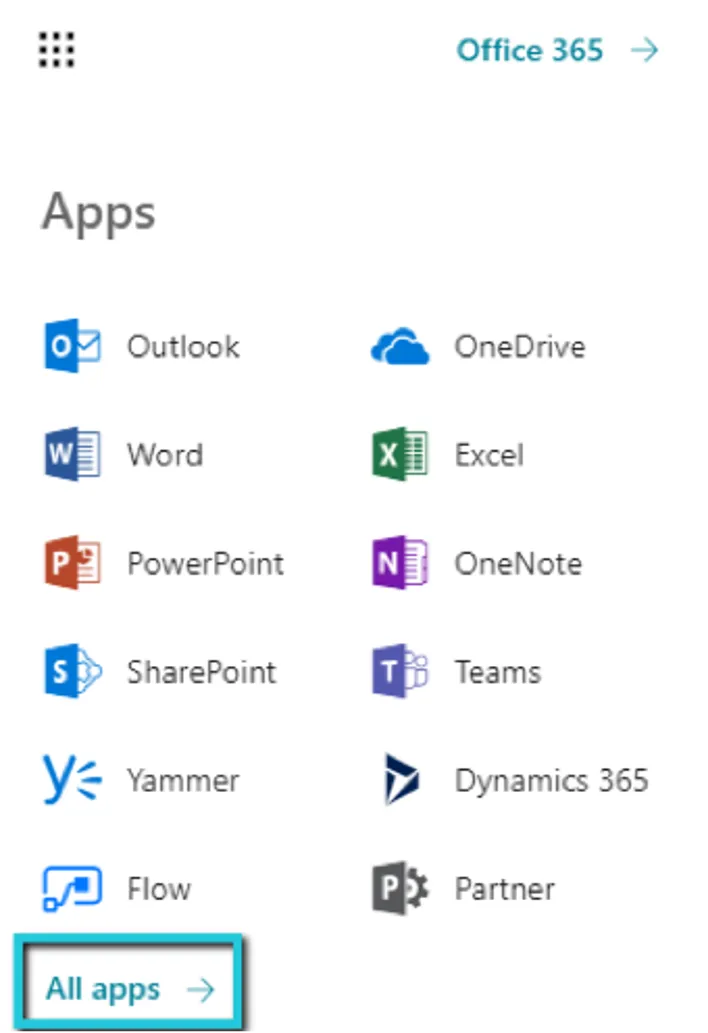The height and width of the screenshot is (1033, 708).
Task: Open the app launcher waffle icon
Action: click(x=56, y=49)
